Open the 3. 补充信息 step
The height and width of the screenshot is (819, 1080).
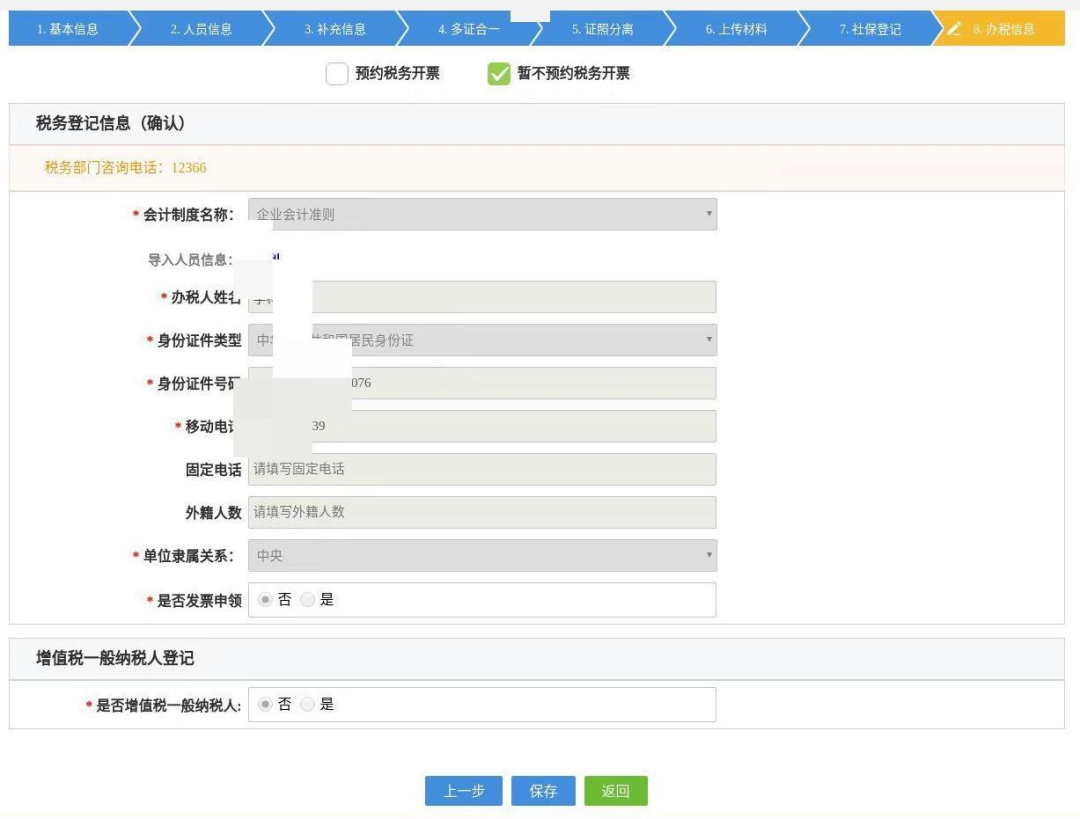336,29
